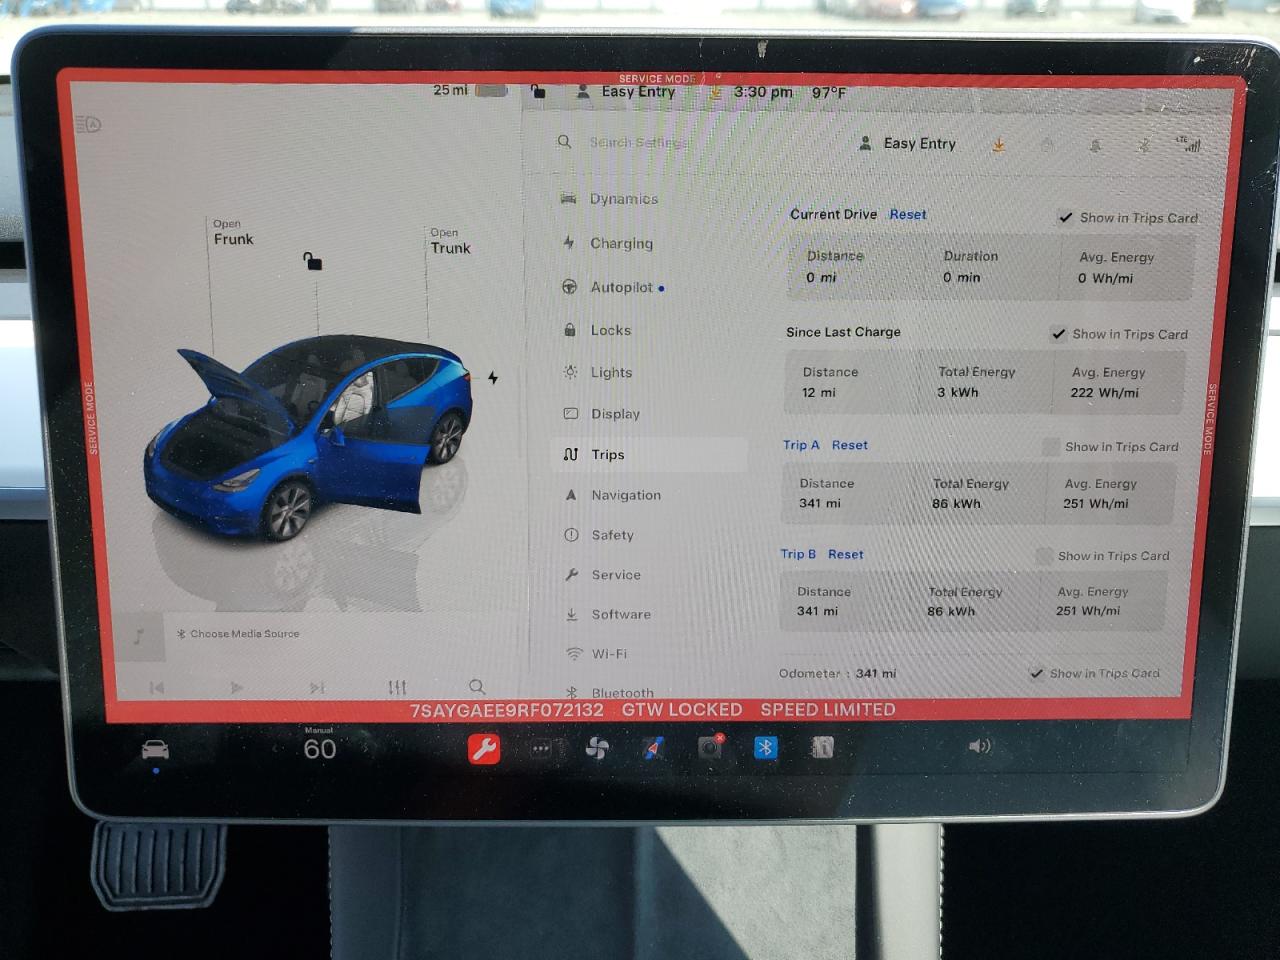Screen dimensions: 1280x960
Task: Open the all-apps three-dots launcher
Action: (541, 748)
